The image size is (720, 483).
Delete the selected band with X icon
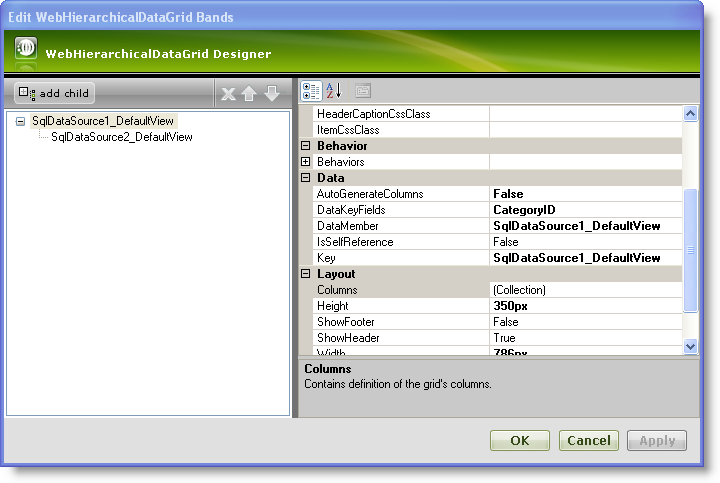tap(228, 94)
